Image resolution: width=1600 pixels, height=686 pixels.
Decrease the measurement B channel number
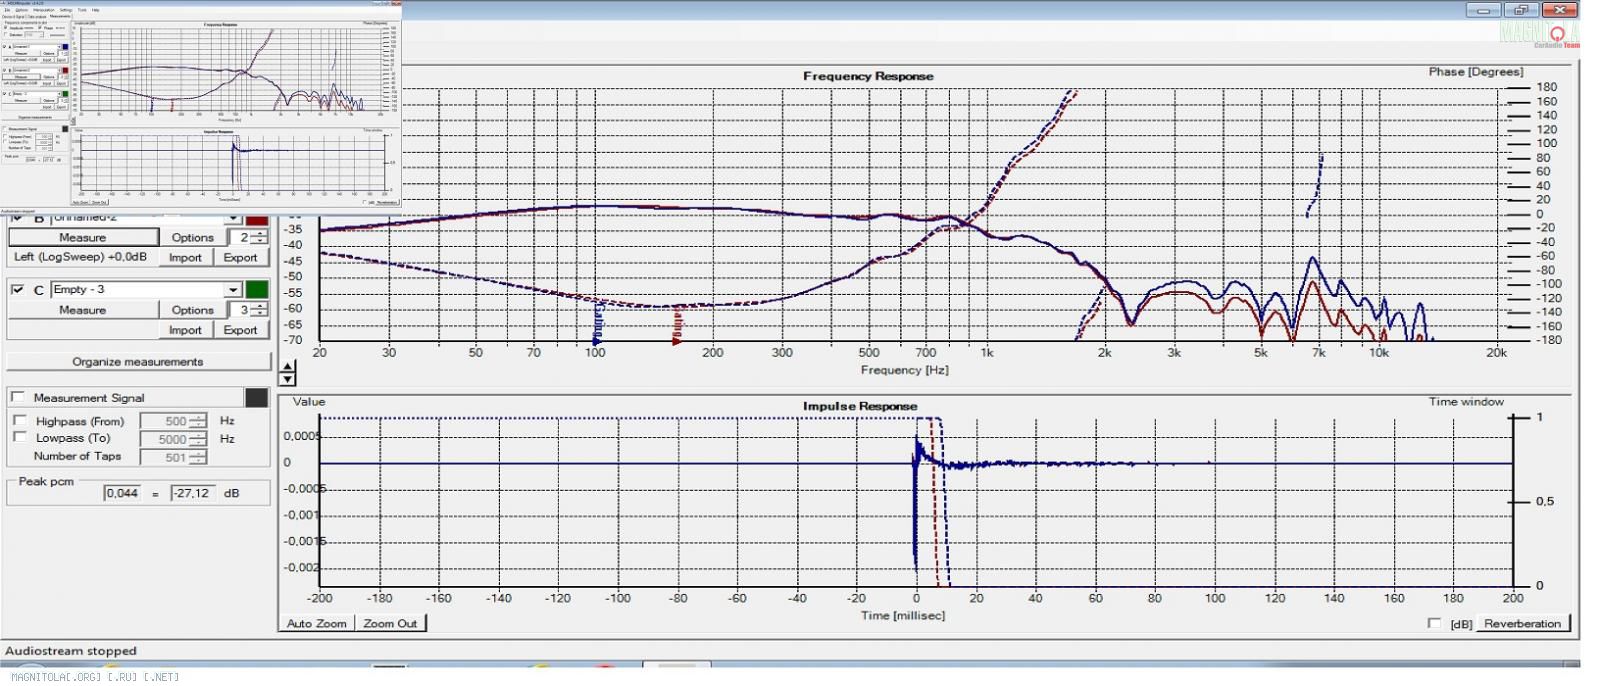[260, 241]
